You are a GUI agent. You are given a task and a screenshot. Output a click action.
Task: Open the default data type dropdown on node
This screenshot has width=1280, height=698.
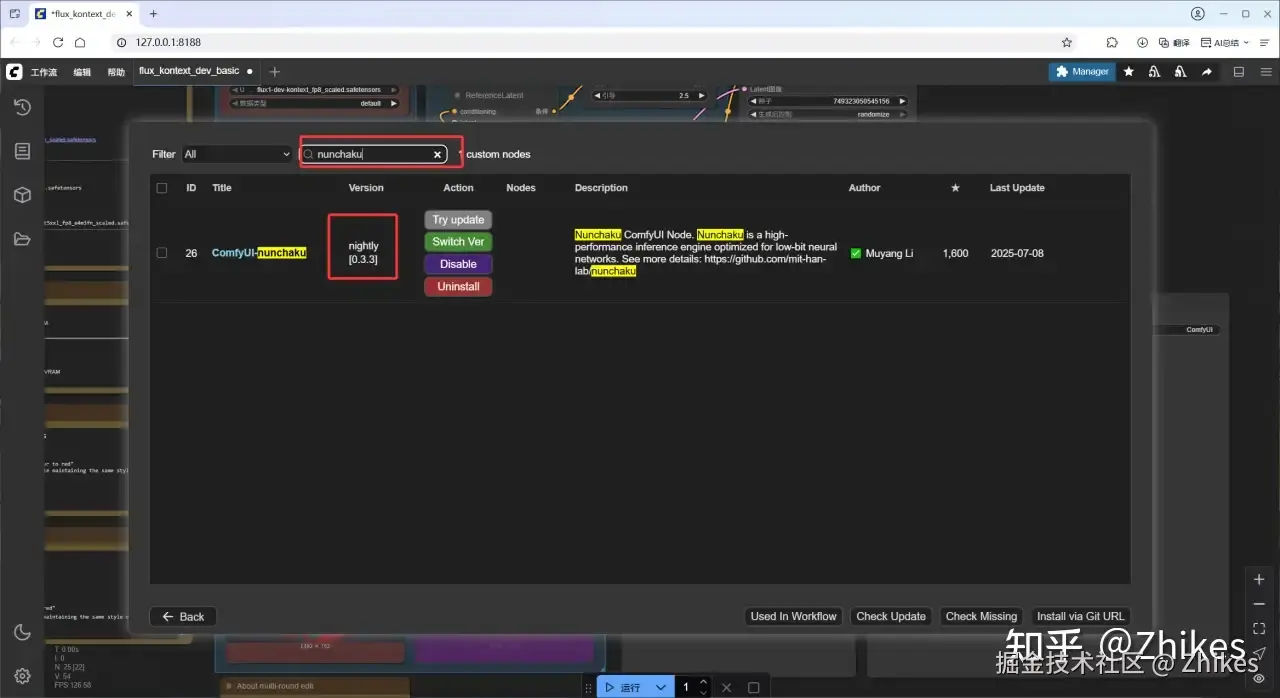(315, 103)
